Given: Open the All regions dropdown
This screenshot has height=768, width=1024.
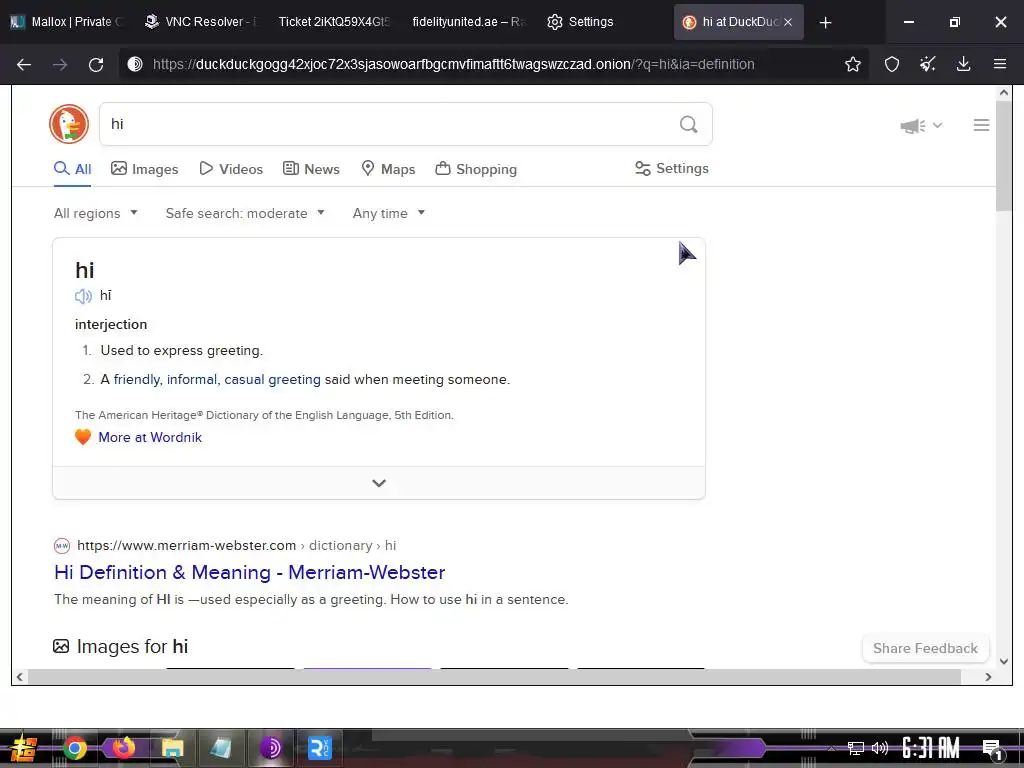Looking at the screenshot, I should pyautogui.click(x=96, y=213).
